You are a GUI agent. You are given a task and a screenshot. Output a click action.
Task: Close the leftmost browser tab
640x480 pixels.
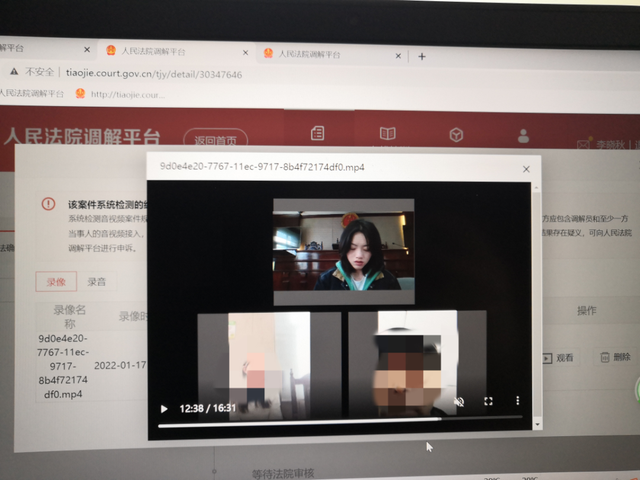(x=87, y=49)
